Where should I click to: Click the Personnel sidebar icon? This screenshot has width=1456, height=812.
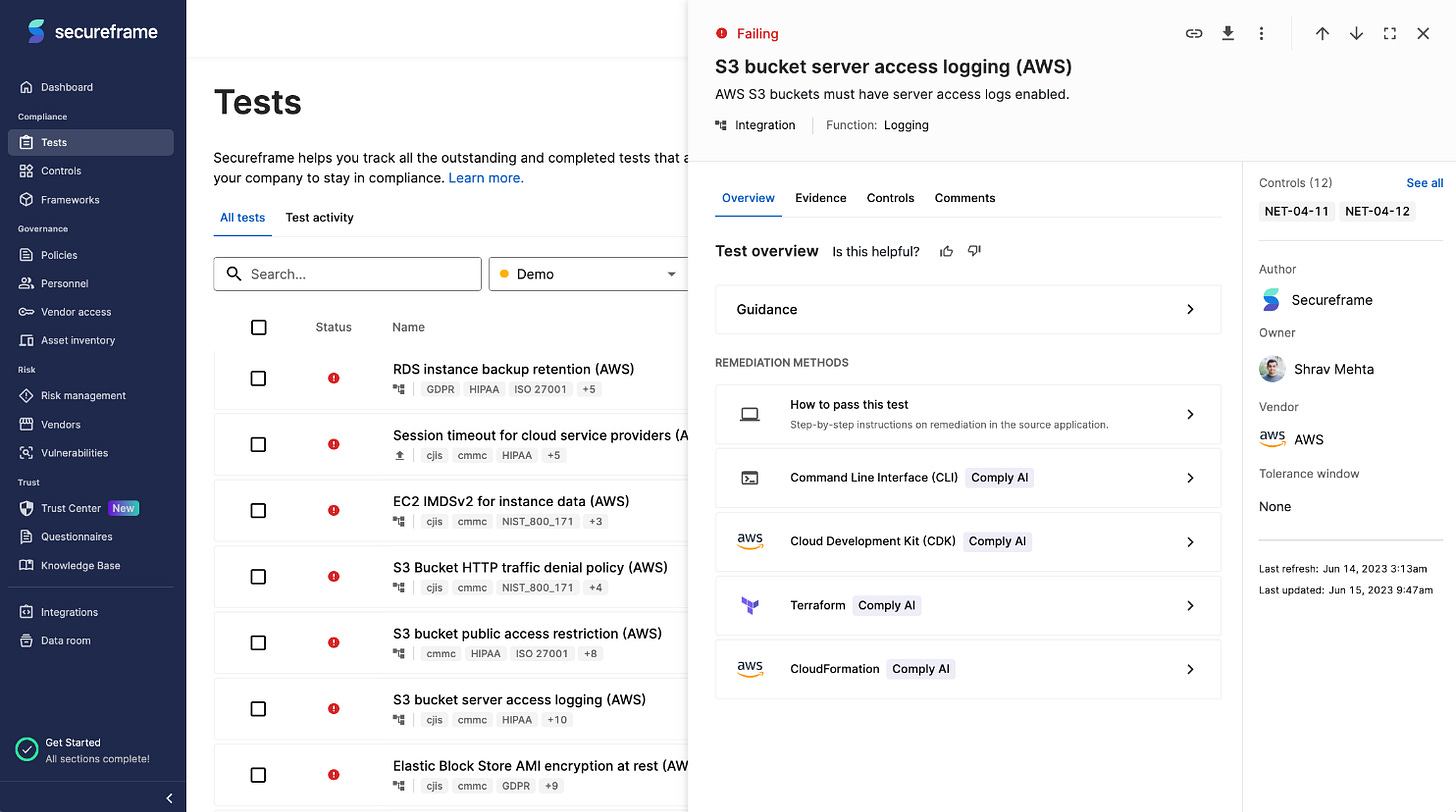[x=27, y=283]
